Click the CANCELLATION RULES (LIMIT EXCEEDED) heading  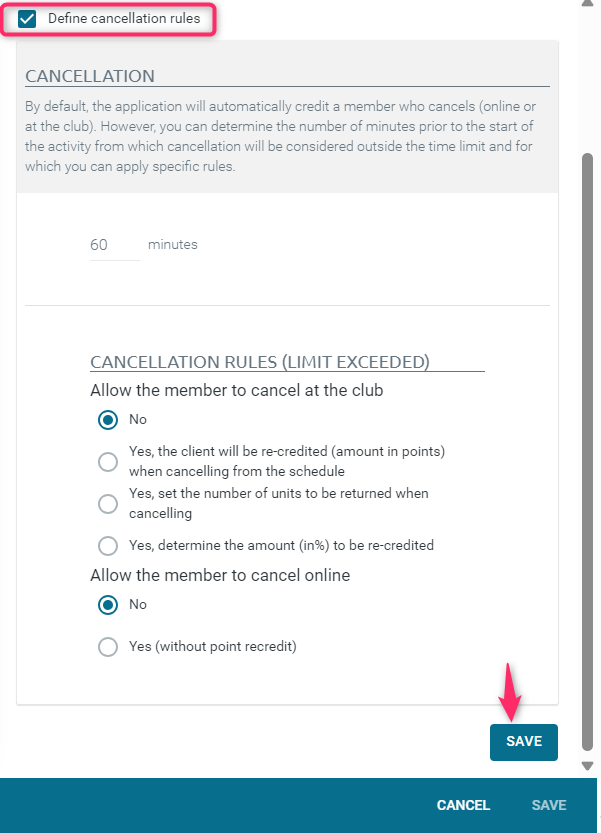point(260,362)
